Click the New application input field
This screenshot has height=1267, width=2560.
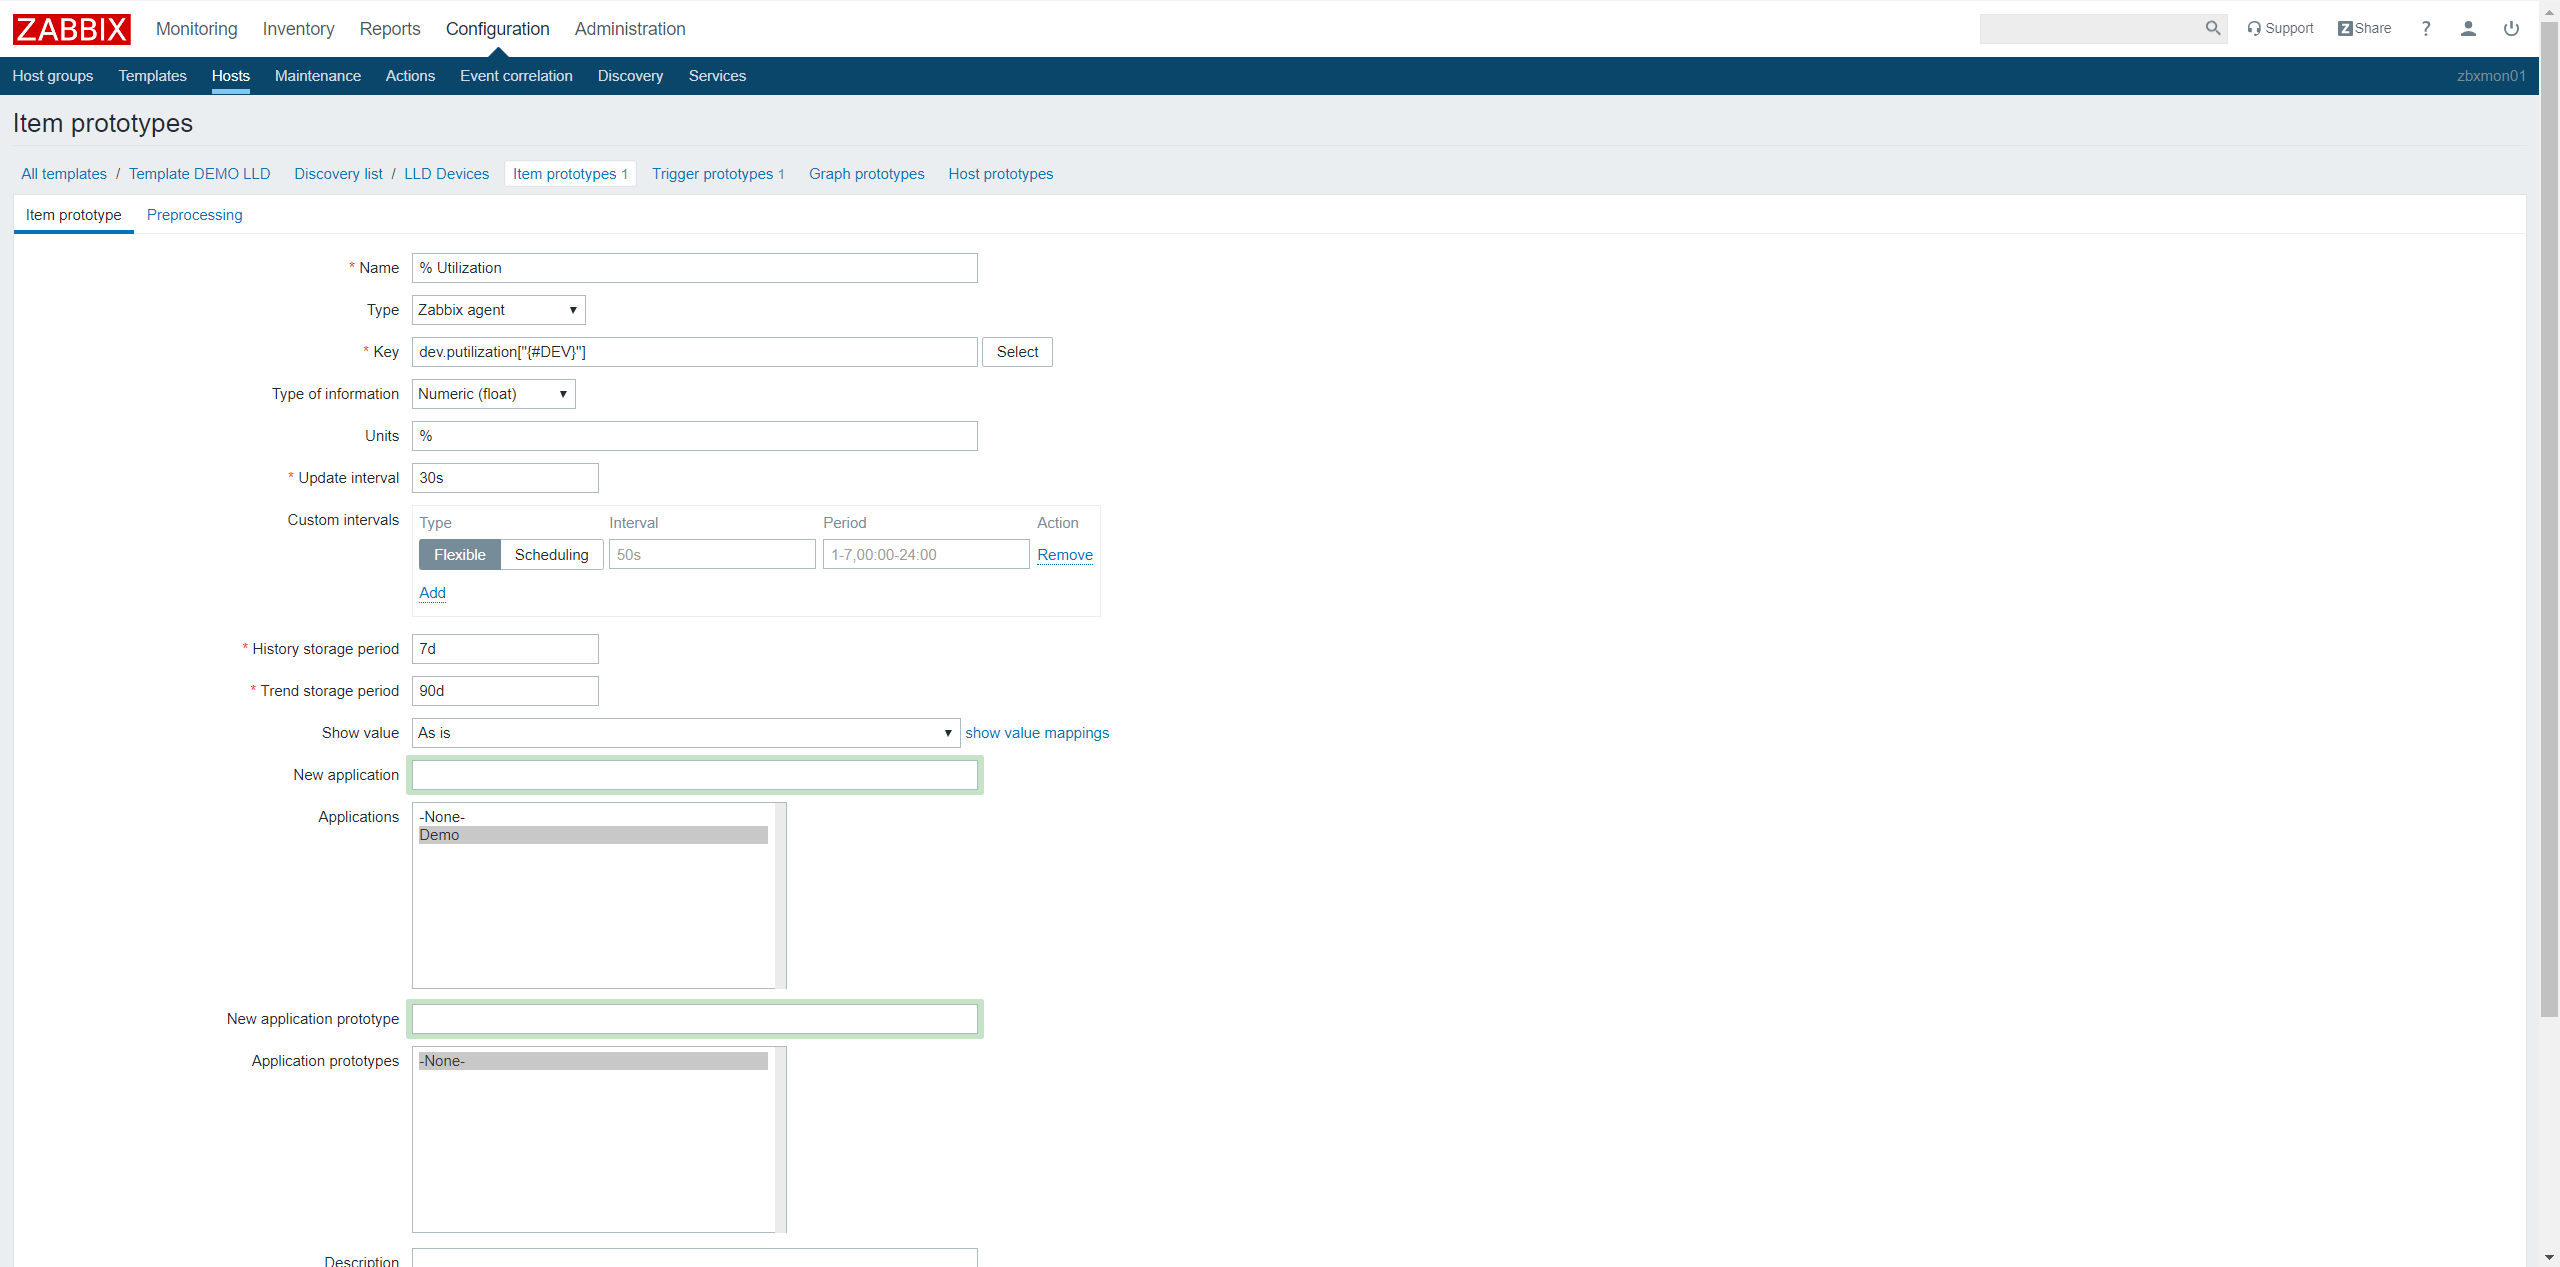tap(694, 775)
